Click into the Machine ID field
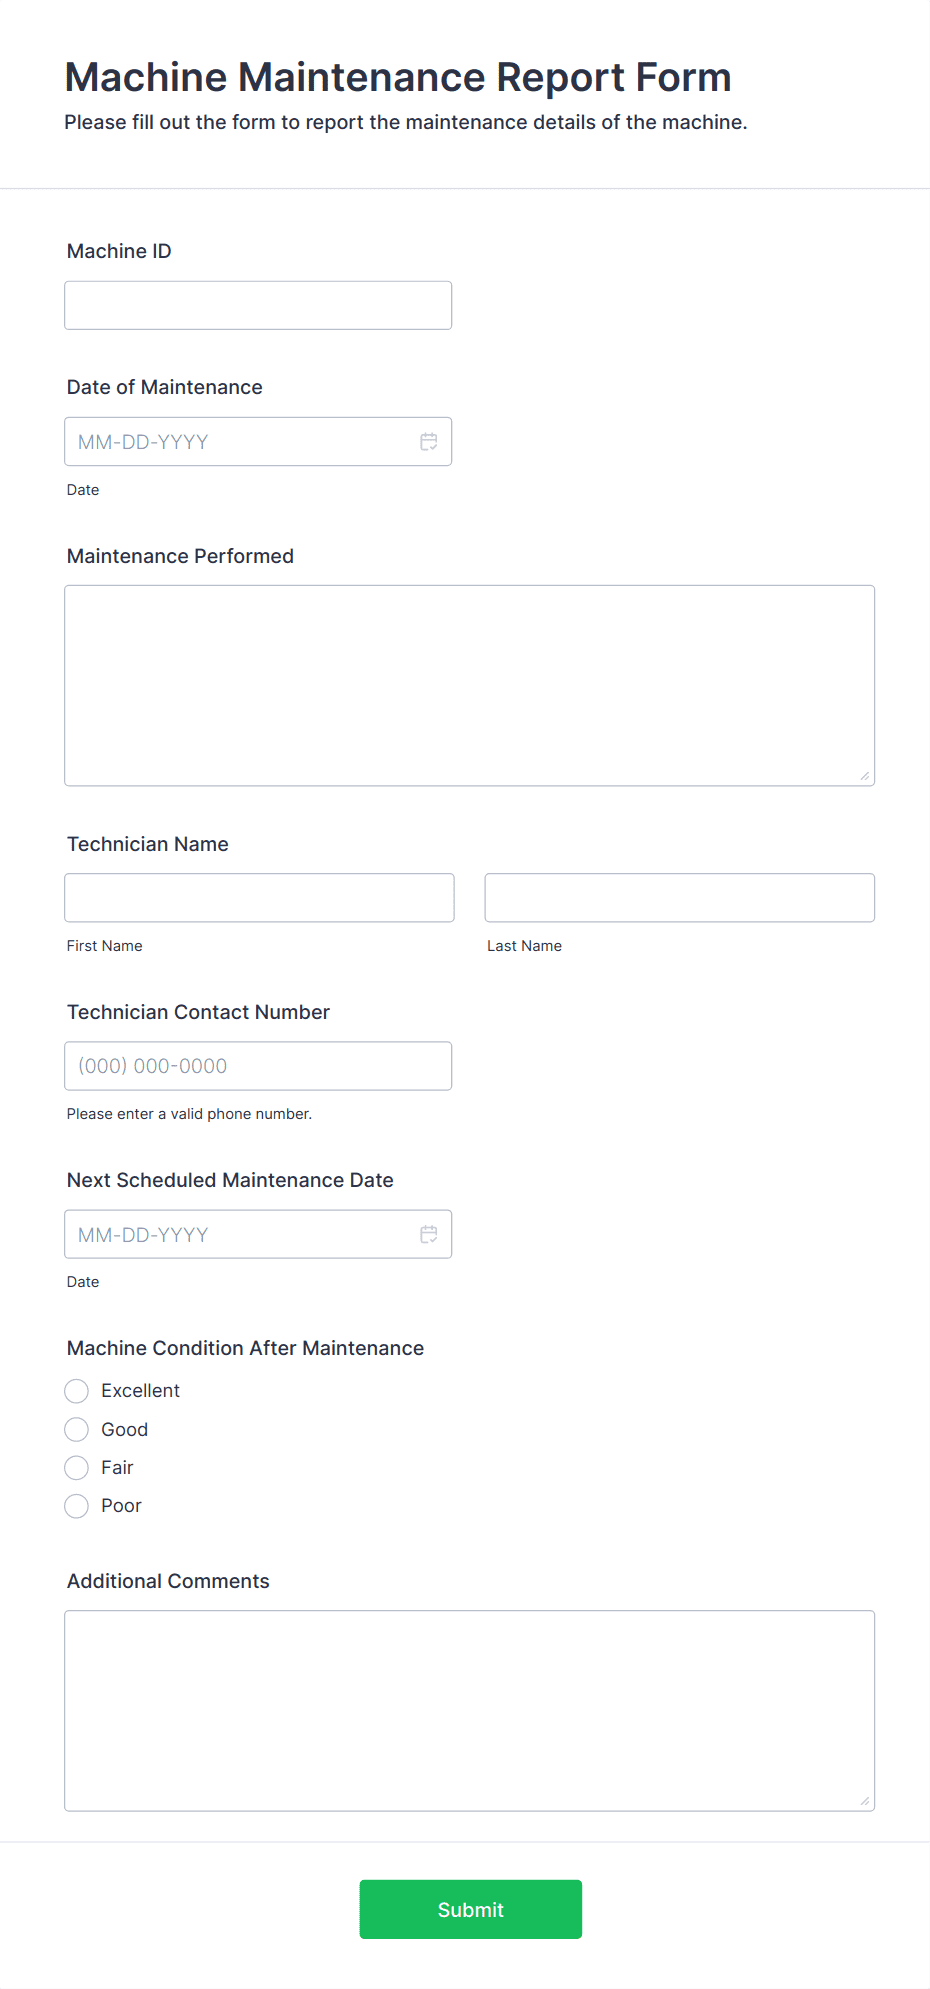 [257, 304]
